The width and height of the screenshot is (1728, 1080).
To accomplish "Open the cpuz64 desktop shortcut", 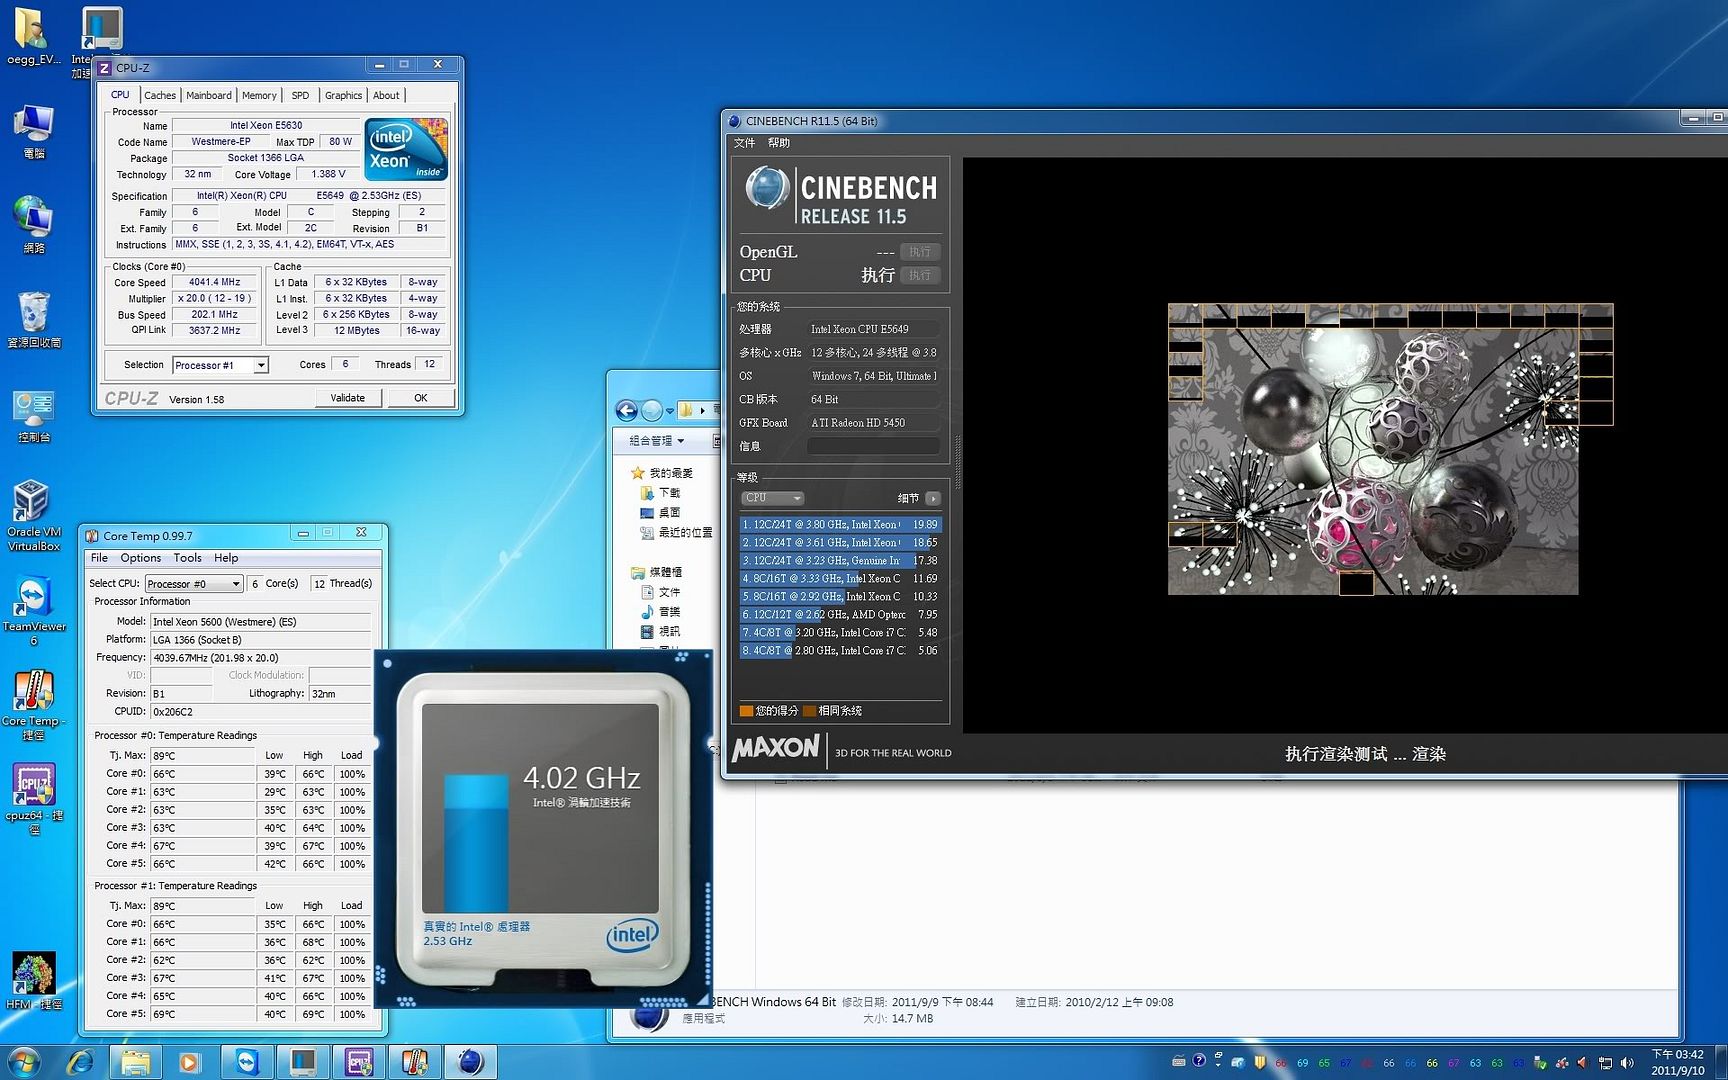I will coord(33,799).
